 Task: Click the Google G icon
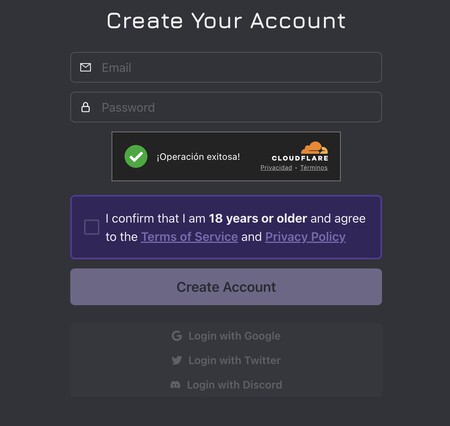(x=177, y=336)
